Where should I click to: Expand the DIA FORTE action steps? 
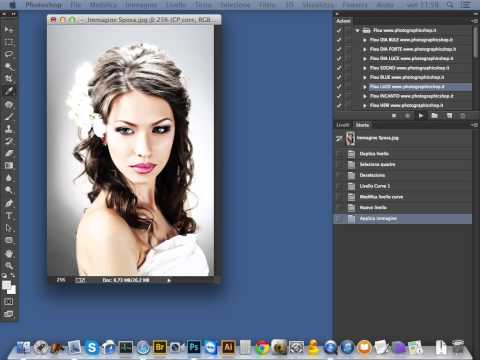click(365, 49)
